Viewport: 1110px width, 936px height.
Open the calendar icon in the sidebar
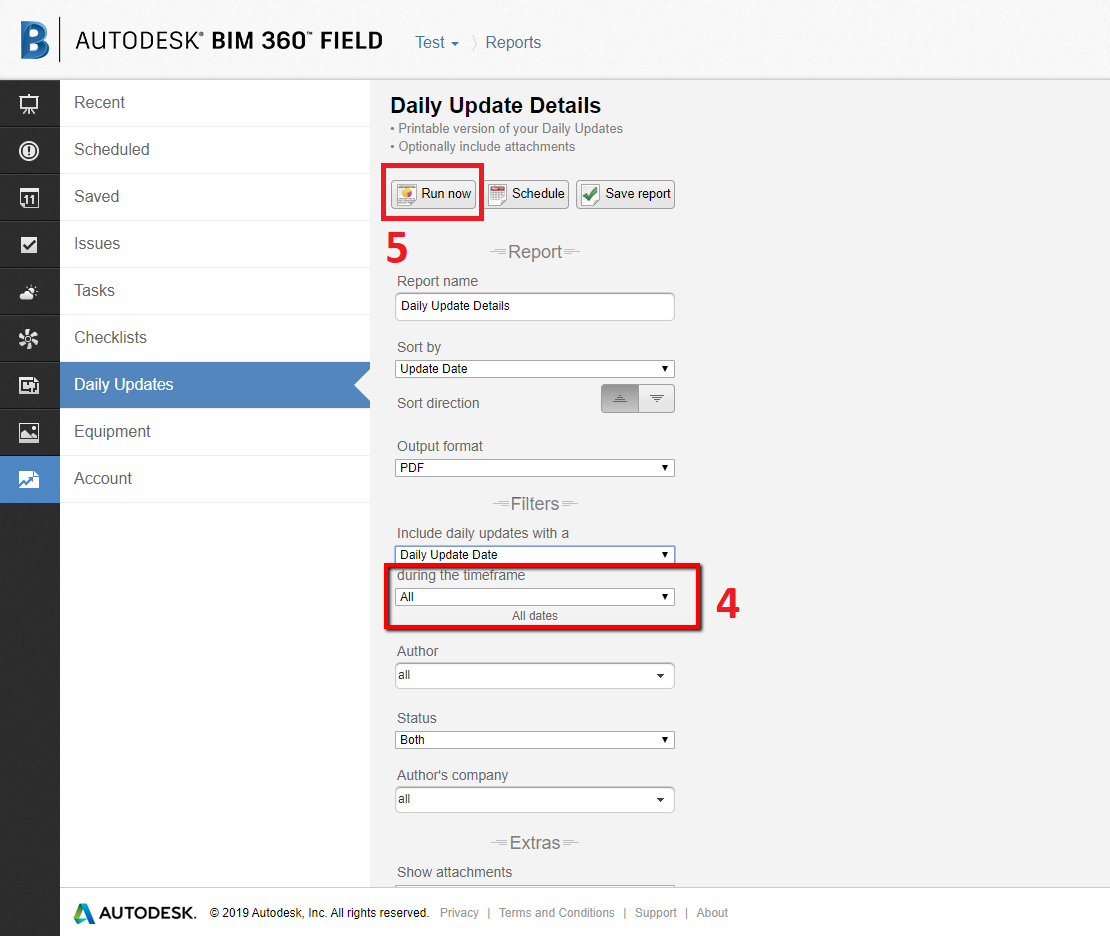pos(29,196)
